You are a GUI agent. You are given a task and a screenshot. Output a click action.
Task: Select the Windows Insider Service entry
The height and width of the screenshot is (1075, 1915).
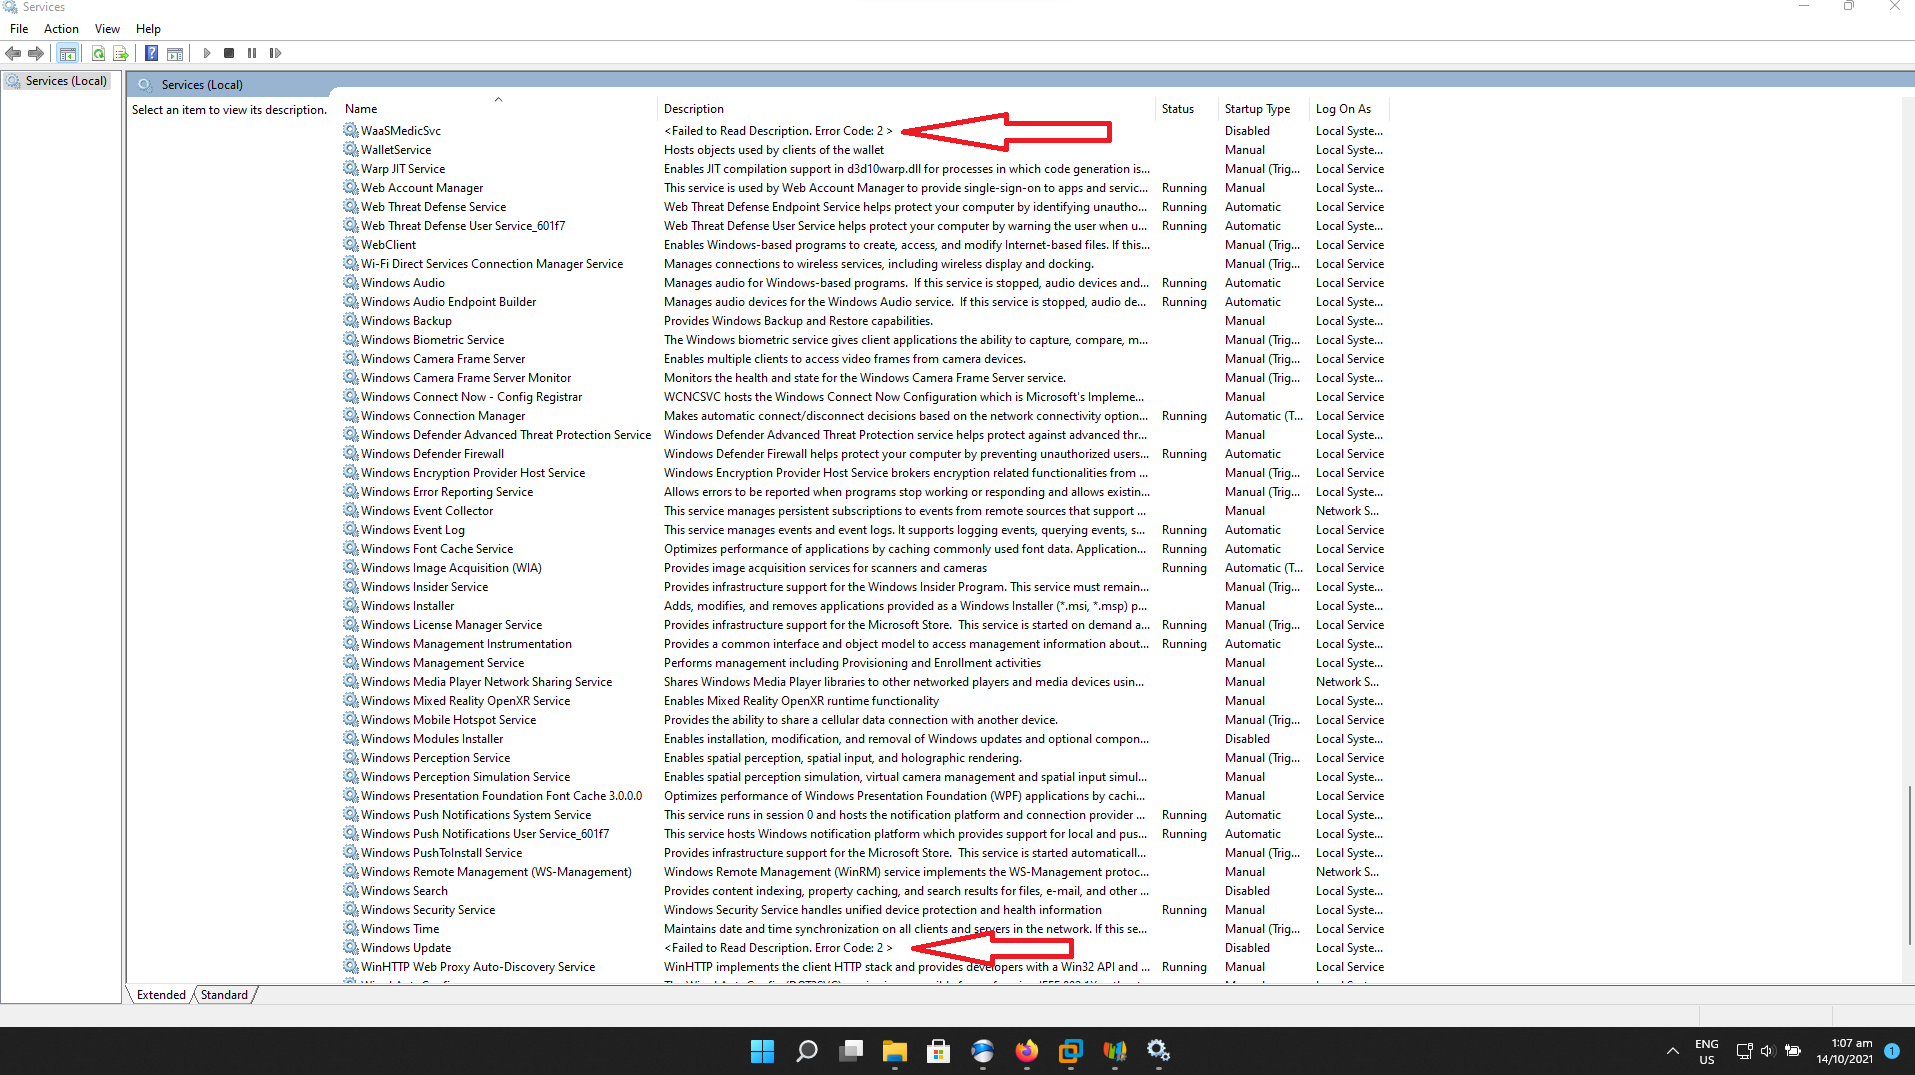point(424,587)
